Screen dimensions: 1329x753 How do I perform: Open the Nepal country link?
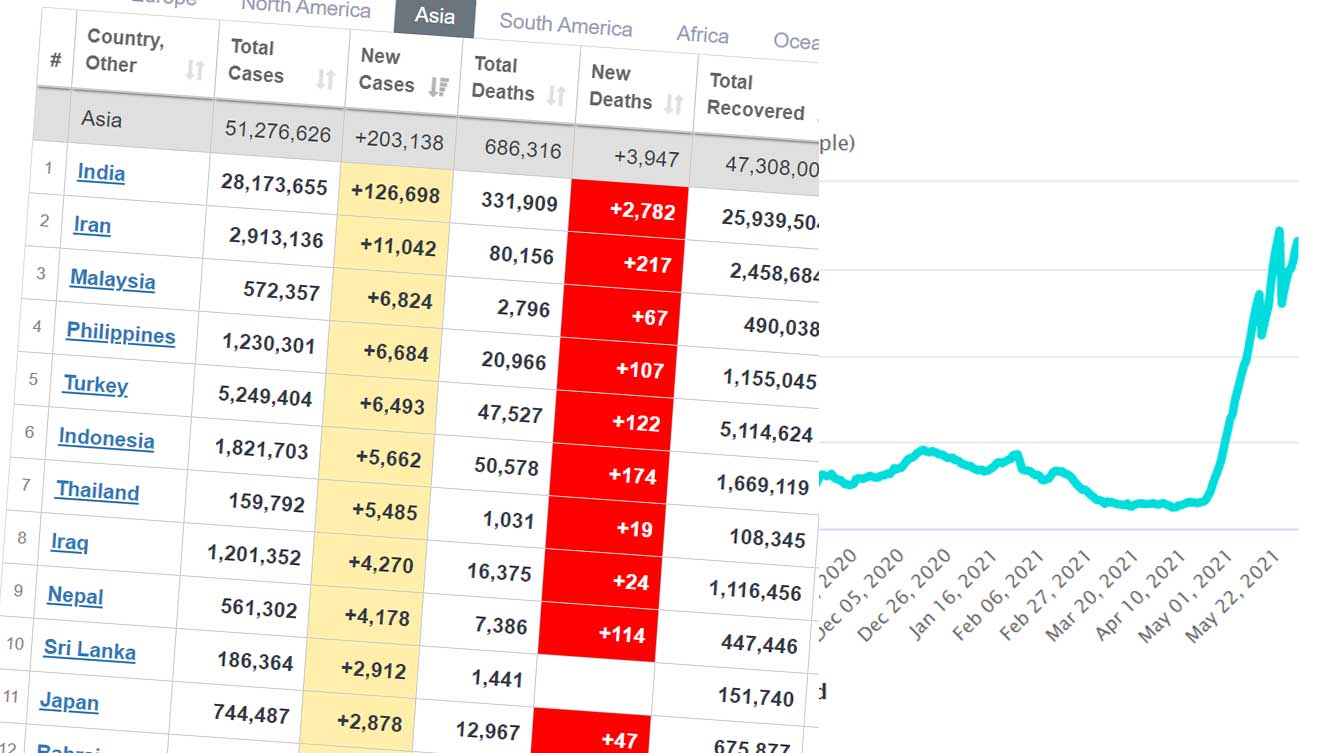pyautogui.click(x=75, y=595)
